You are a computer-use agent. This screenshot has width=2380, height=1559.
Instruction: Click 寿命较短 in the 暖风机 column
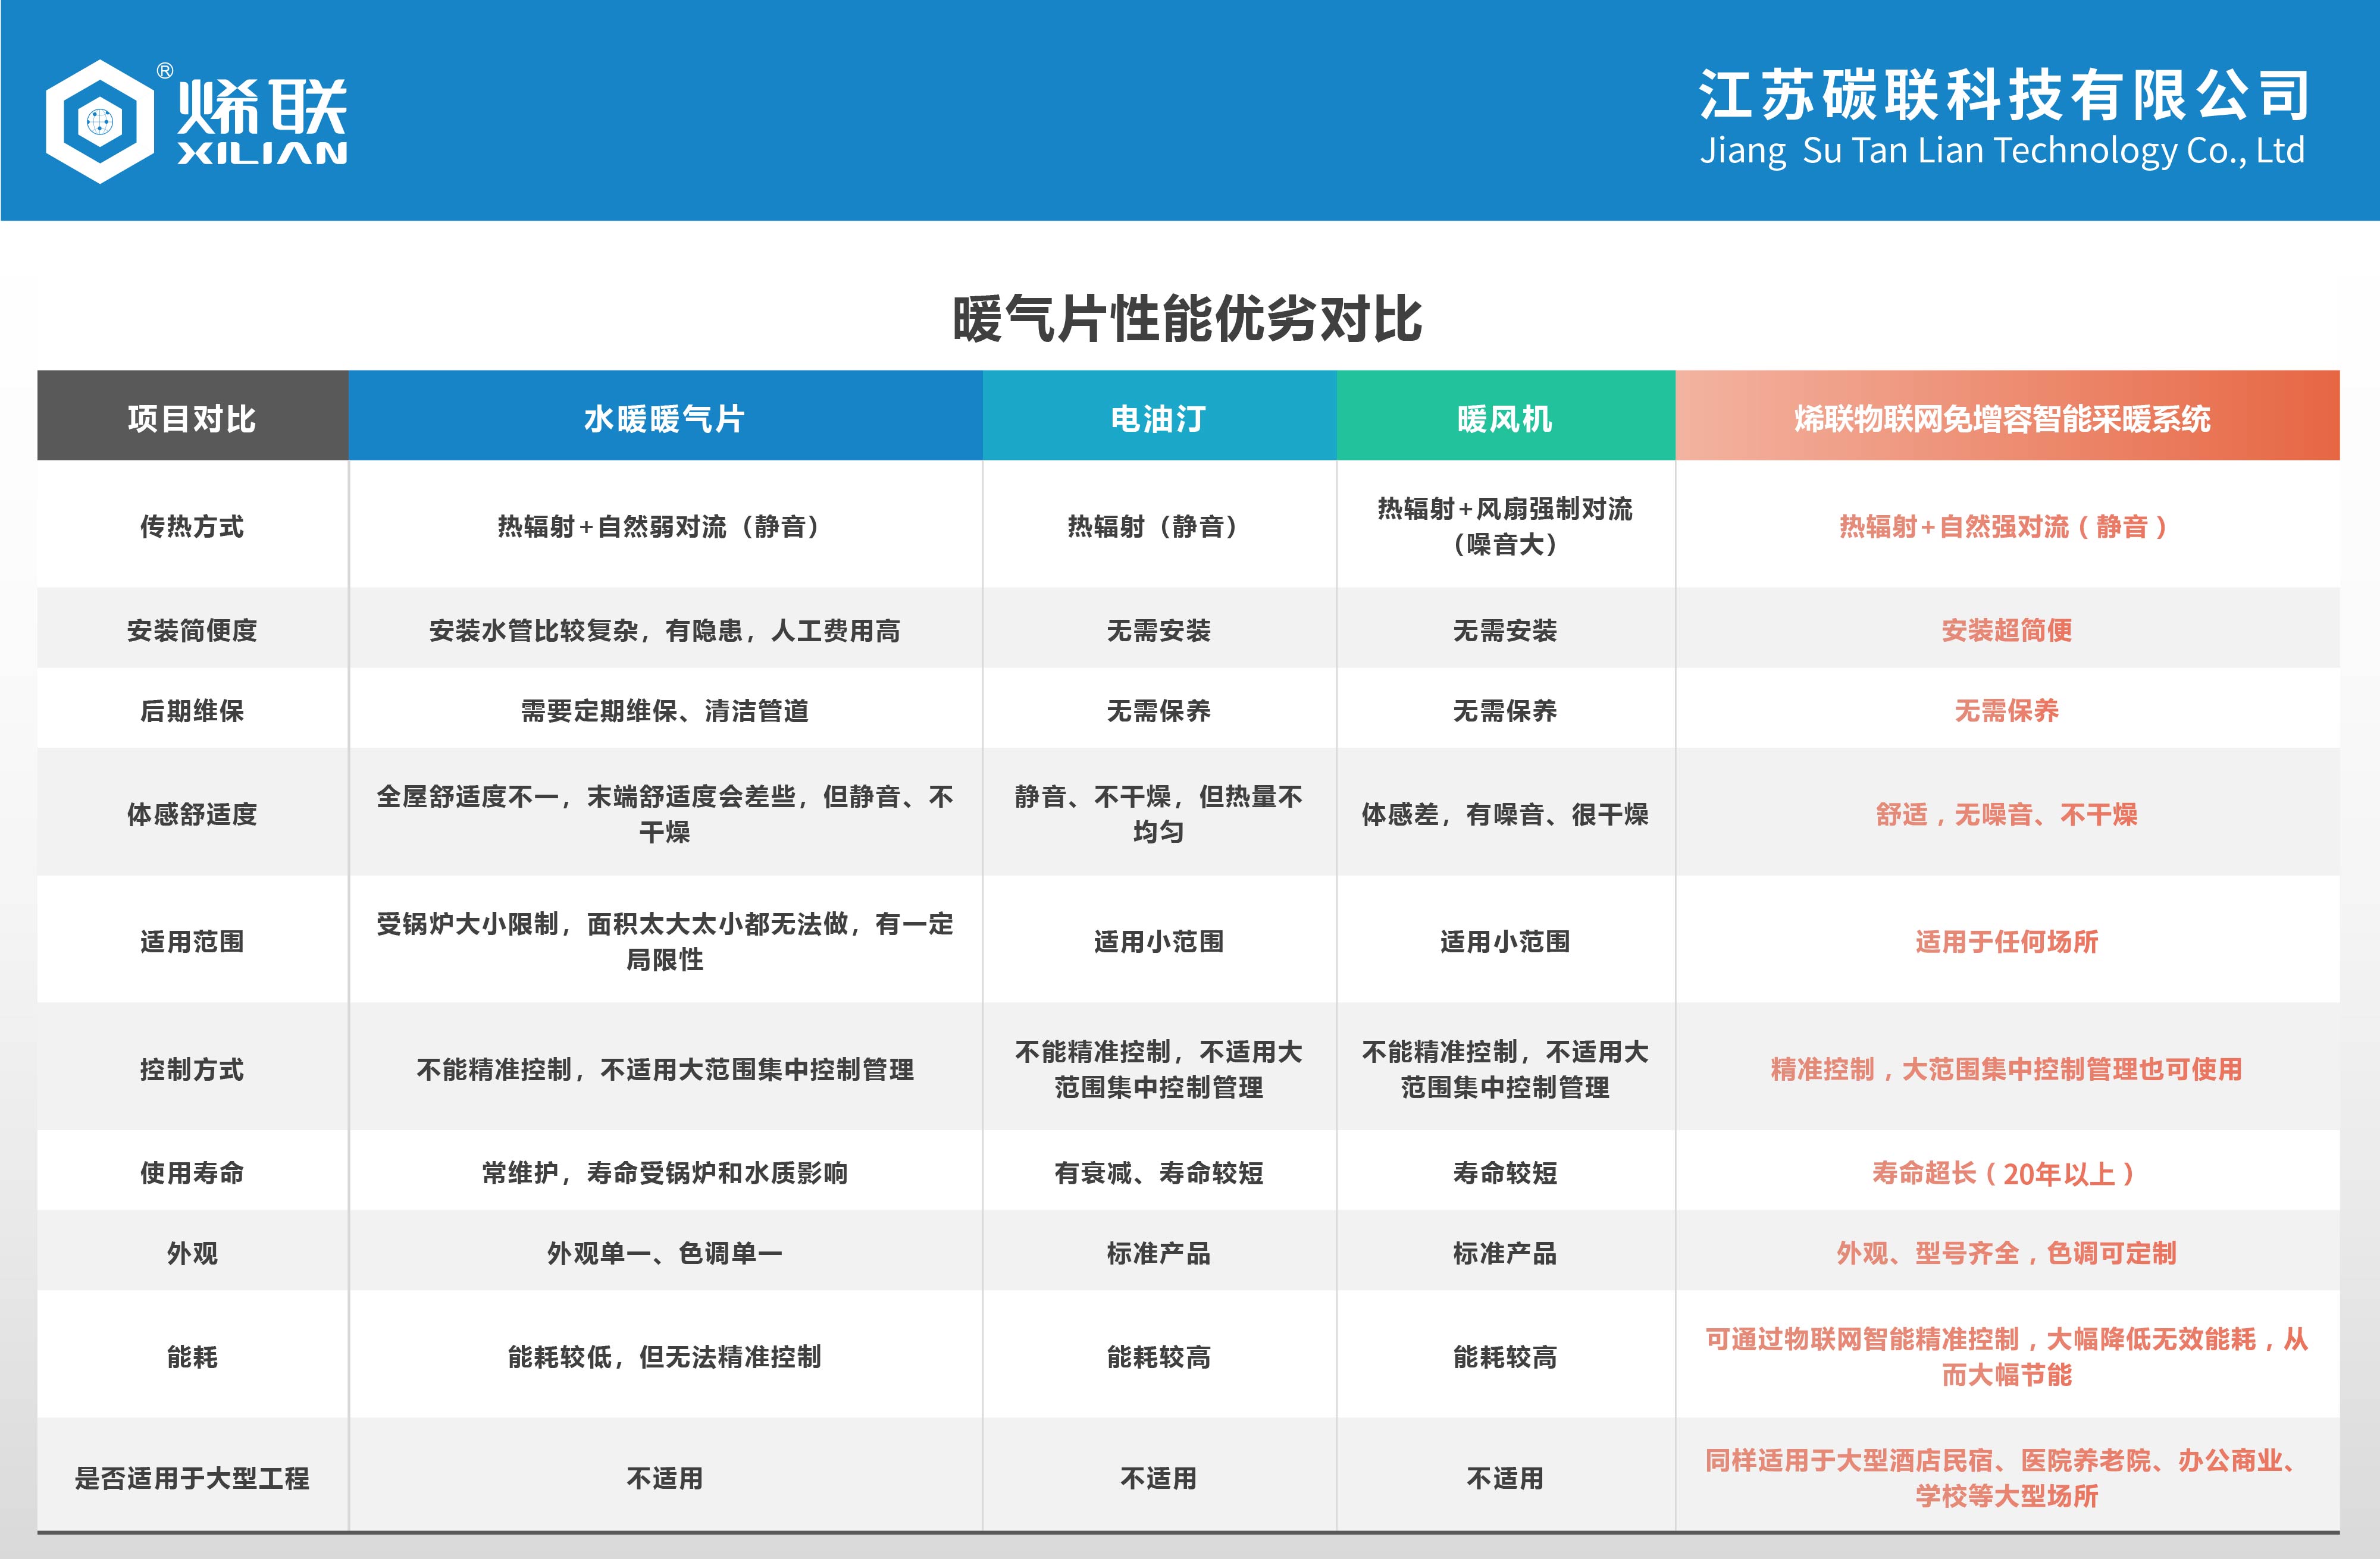click(x=1505, y=1172)
